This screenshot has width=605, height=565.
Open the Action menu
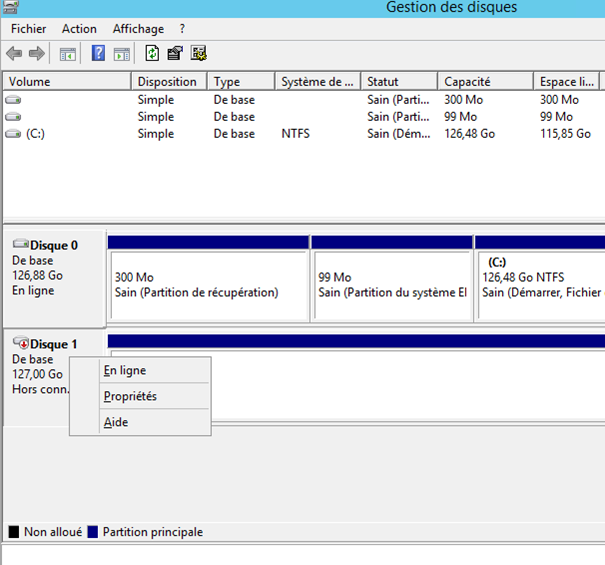(79, 29)
